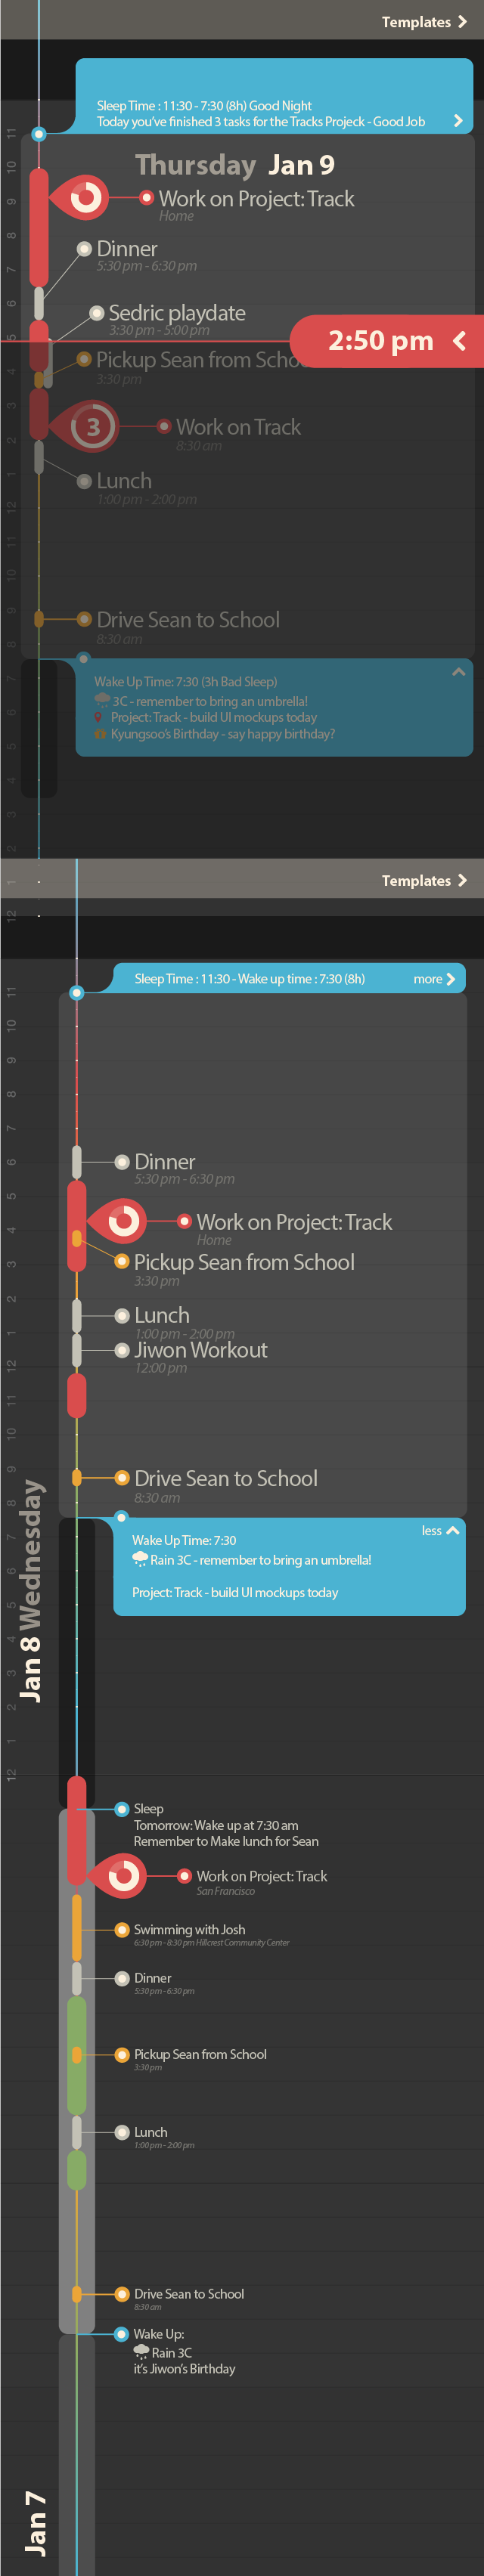
Task: Collapse the 2:50 pm current time flag
Action: (459, 341)
